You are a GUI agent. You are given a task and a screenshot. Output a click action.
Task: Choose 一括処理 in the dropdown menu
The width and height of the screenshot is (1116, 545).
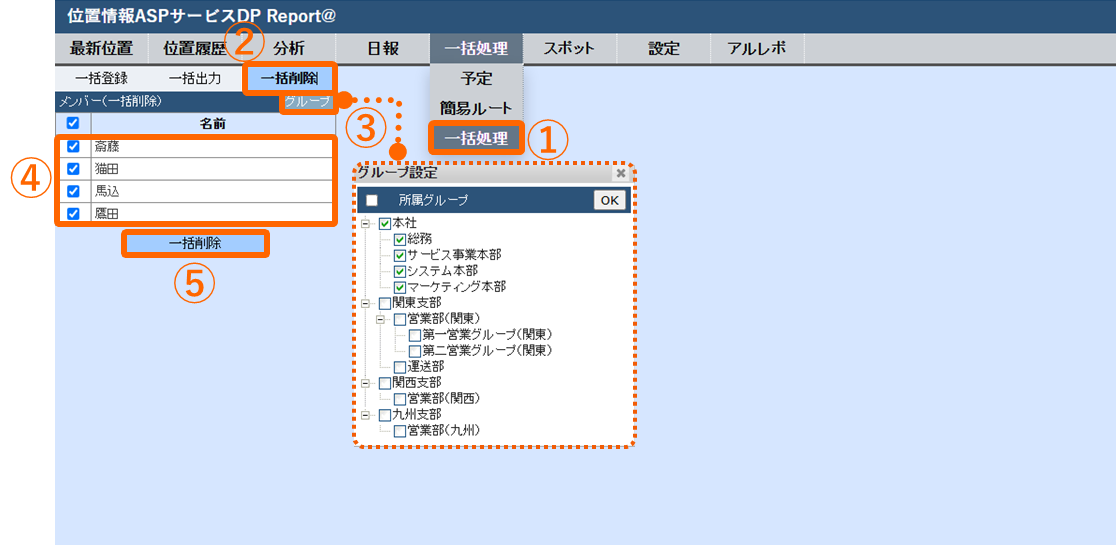pyautogui.click(x=476, y=138)
